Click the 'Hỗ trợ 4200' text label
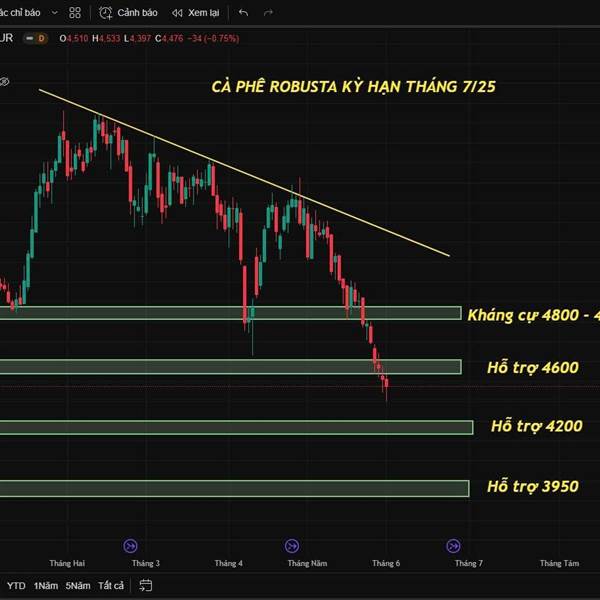 click(x=537, y=426)
